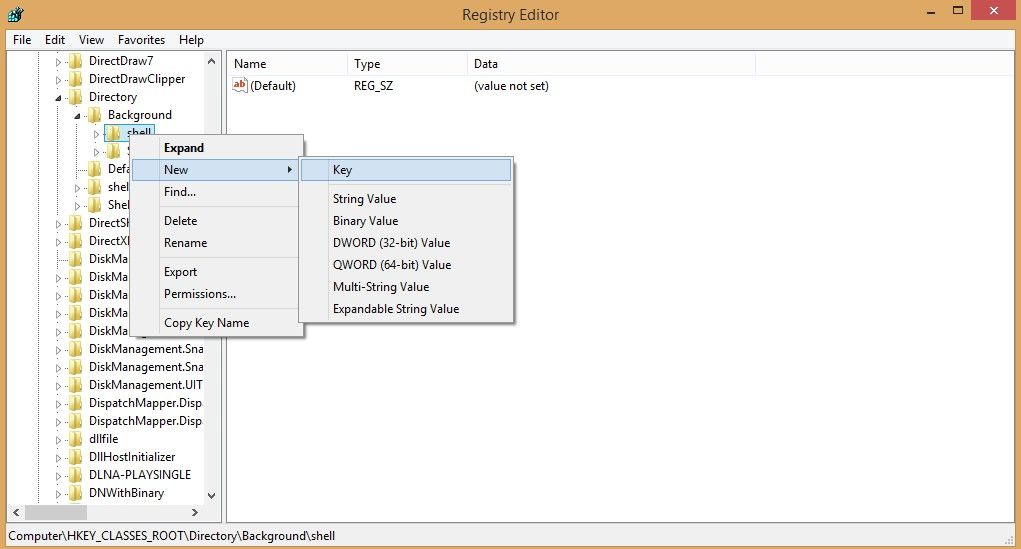Click the (Default) string value icon

(240, 85)
